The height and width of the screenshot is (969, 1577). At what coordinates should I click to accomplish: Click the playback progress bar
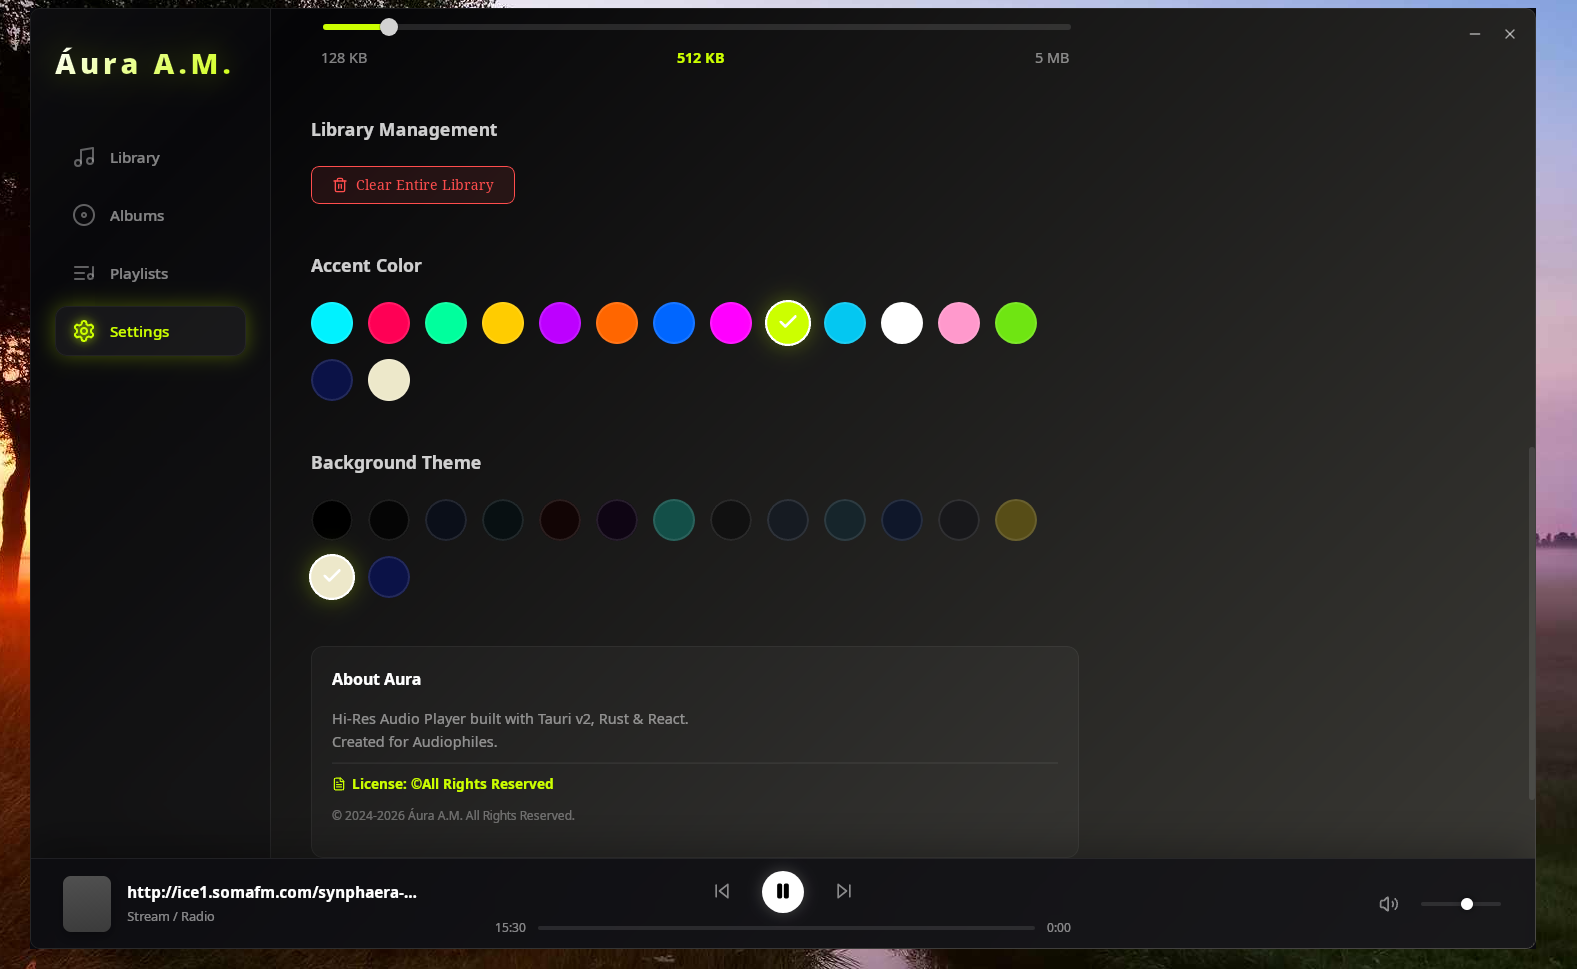pos(786,928)
